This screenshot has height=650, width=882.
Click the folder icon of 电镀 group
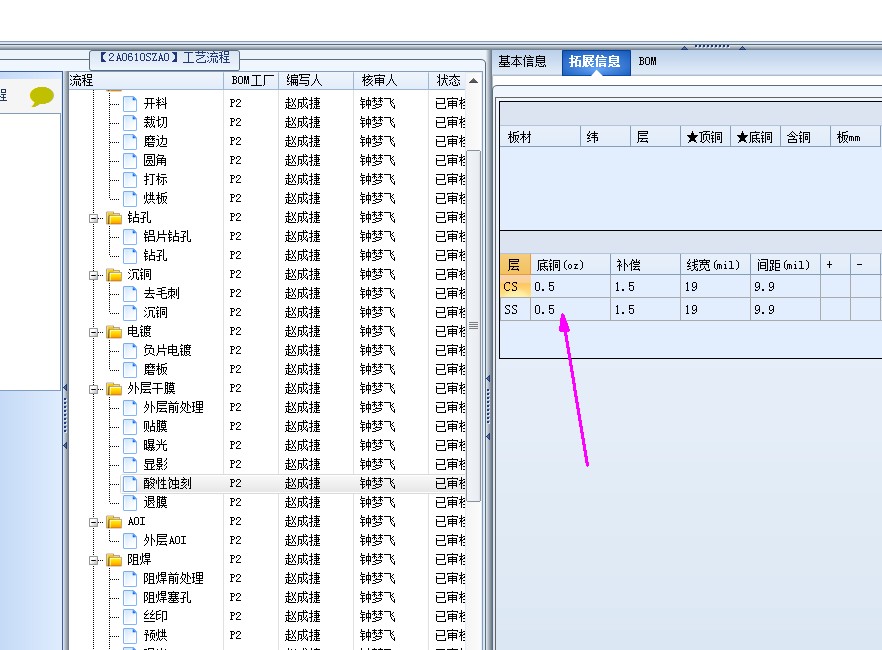pyautogui.click(x=114, y=332)
